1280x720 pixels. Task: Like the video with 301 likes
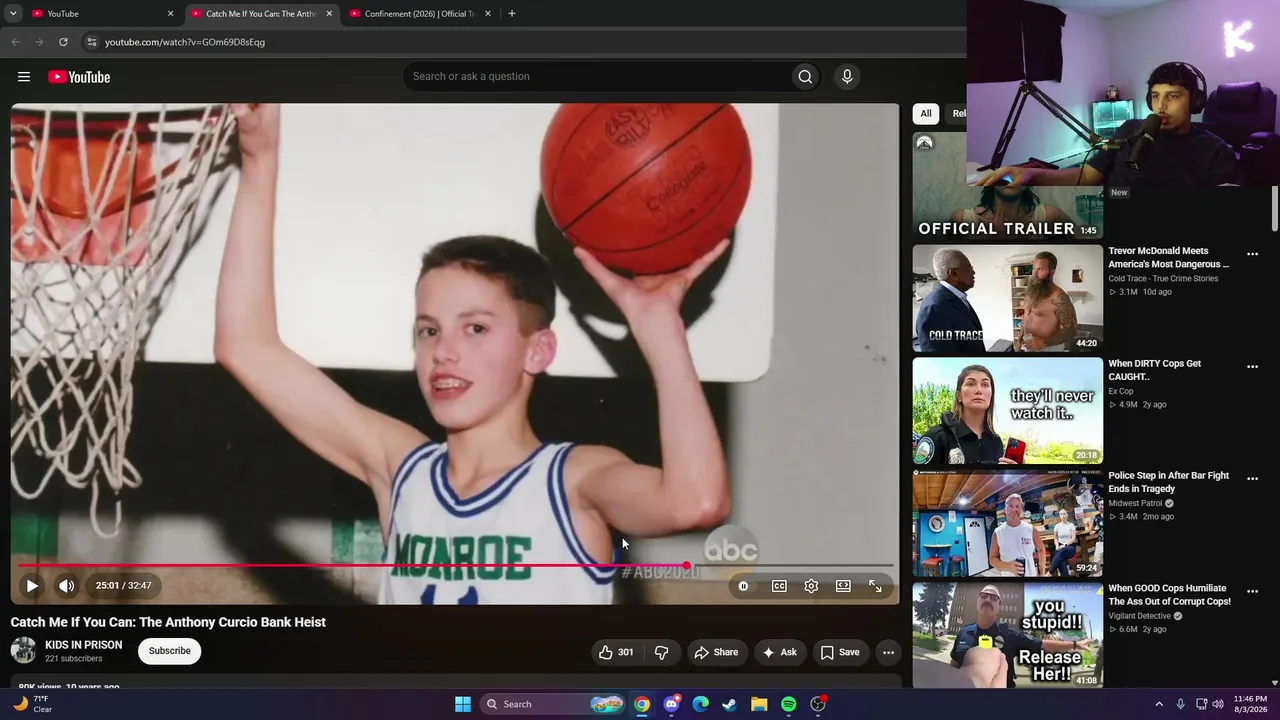[616, 652]
